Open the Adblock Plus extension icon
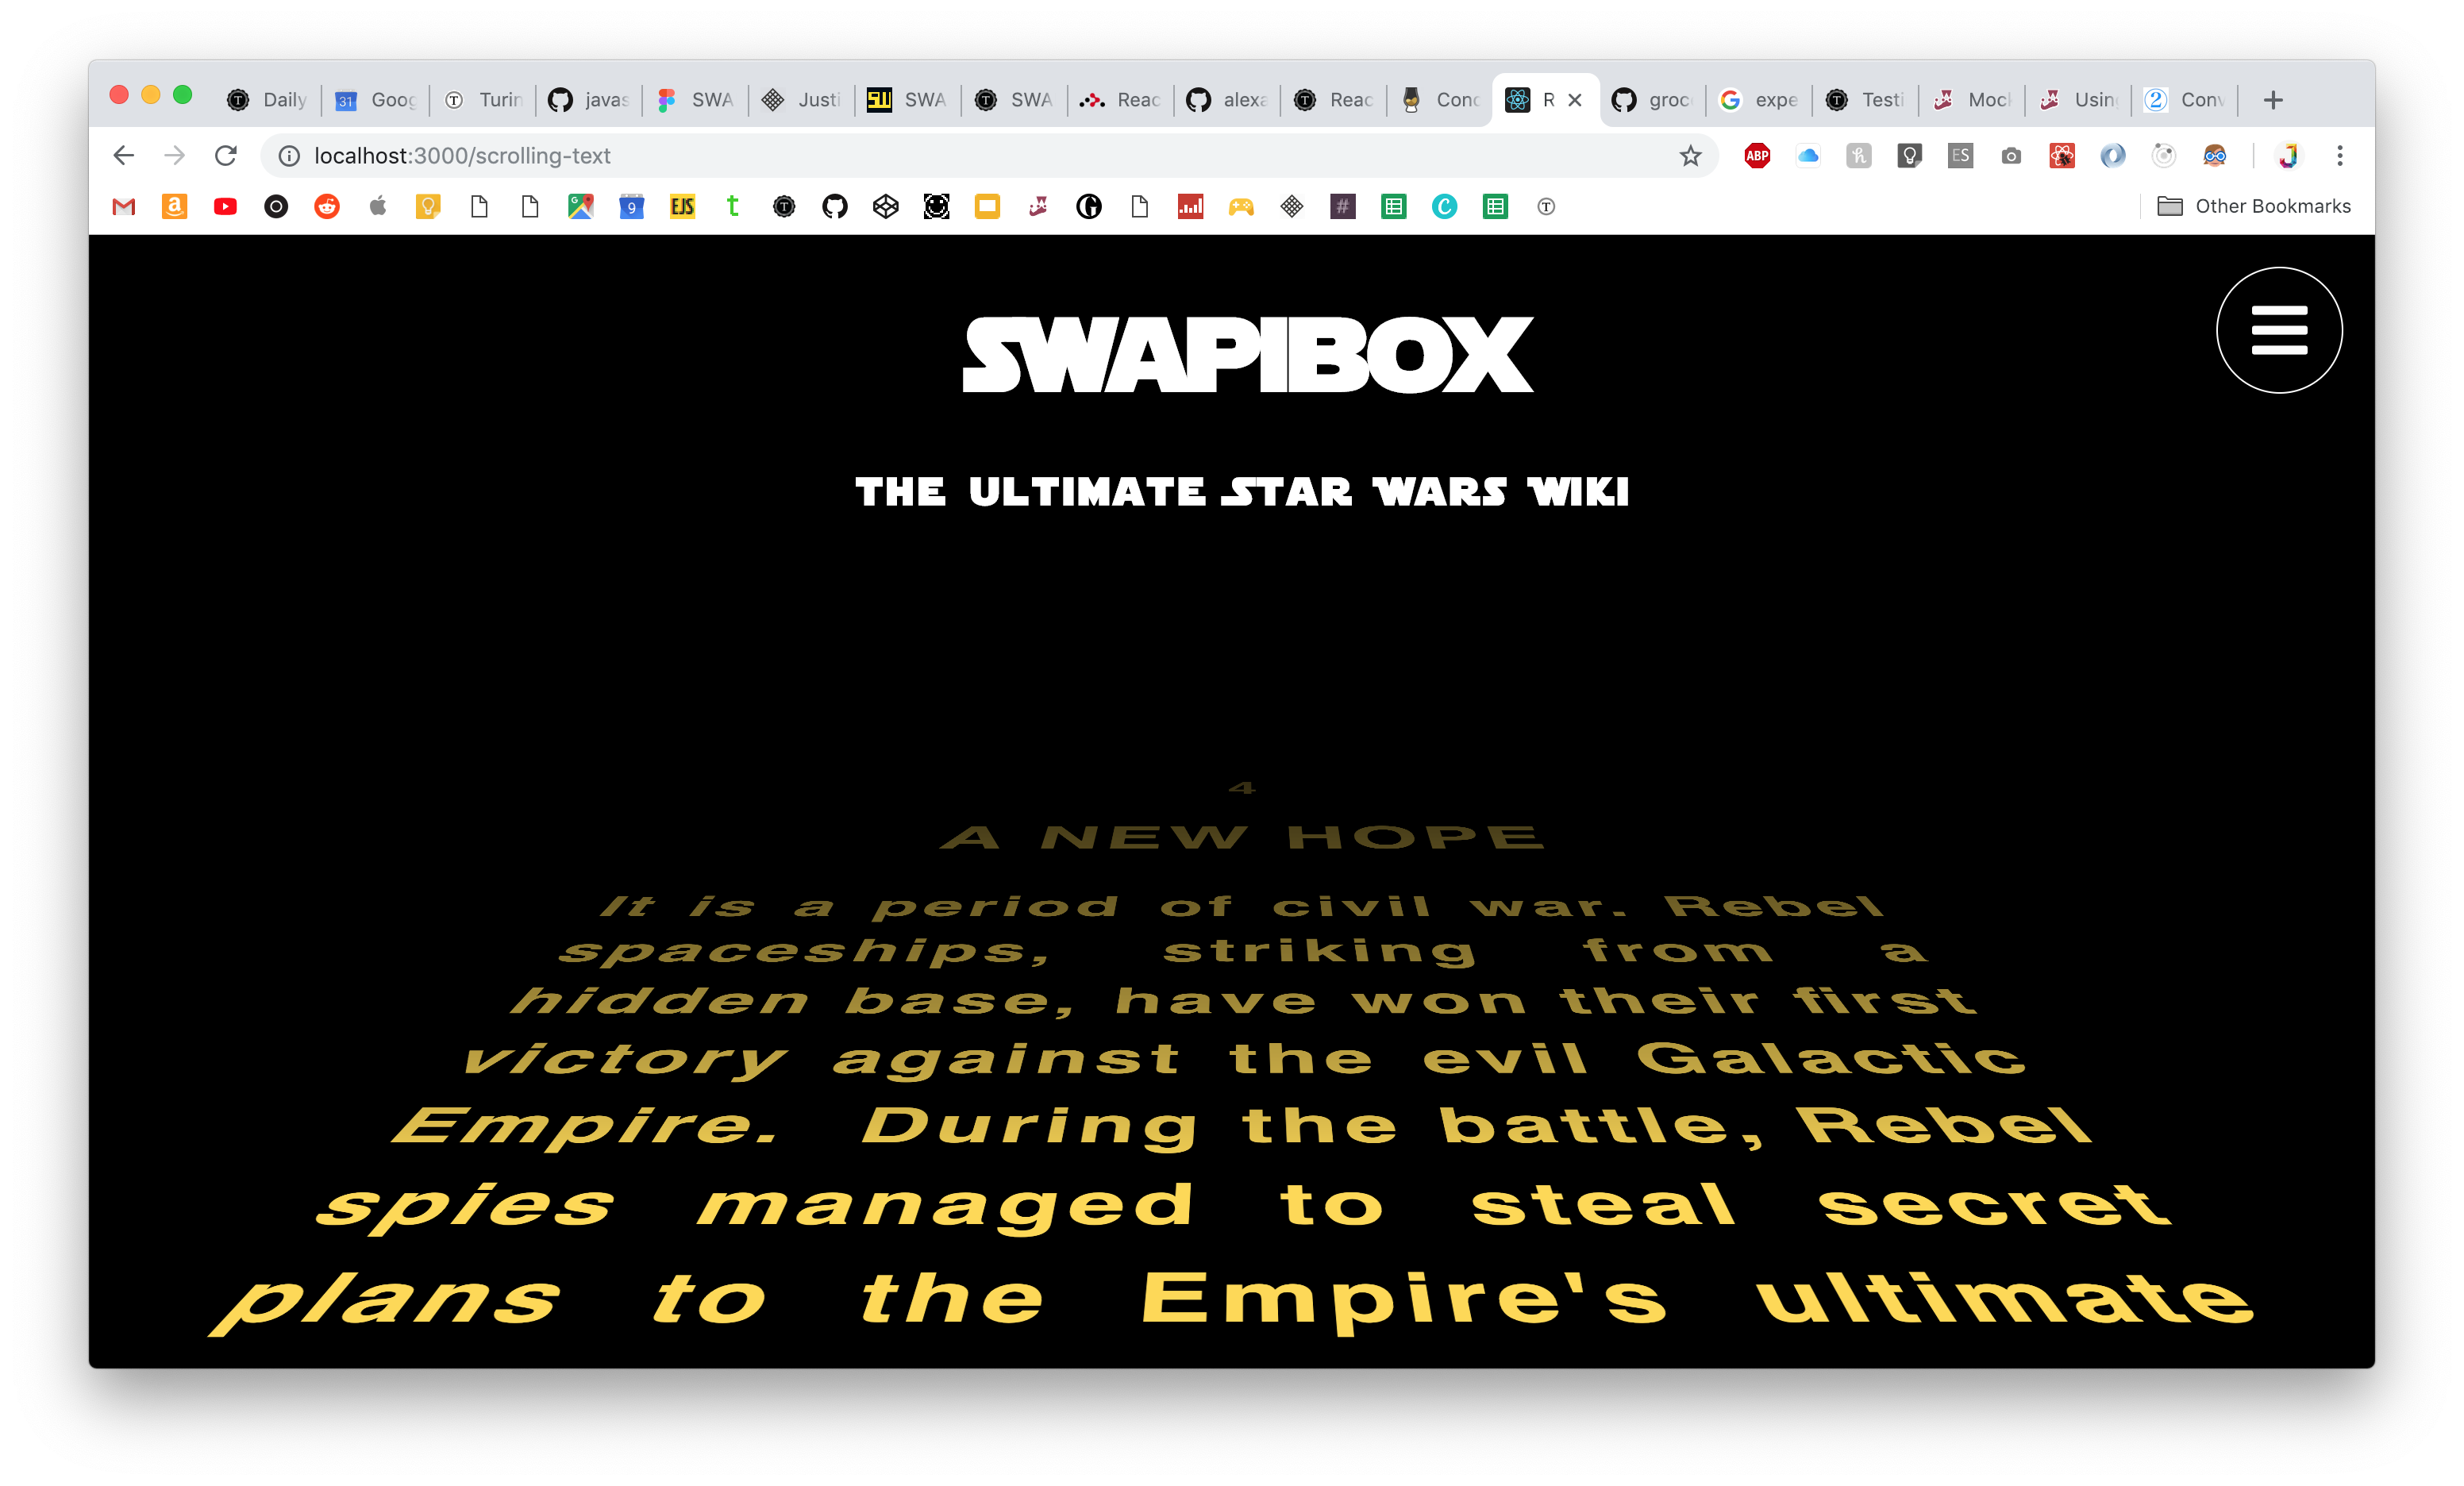This screenshot has width=2464, height=1486. pos(1757,156)
